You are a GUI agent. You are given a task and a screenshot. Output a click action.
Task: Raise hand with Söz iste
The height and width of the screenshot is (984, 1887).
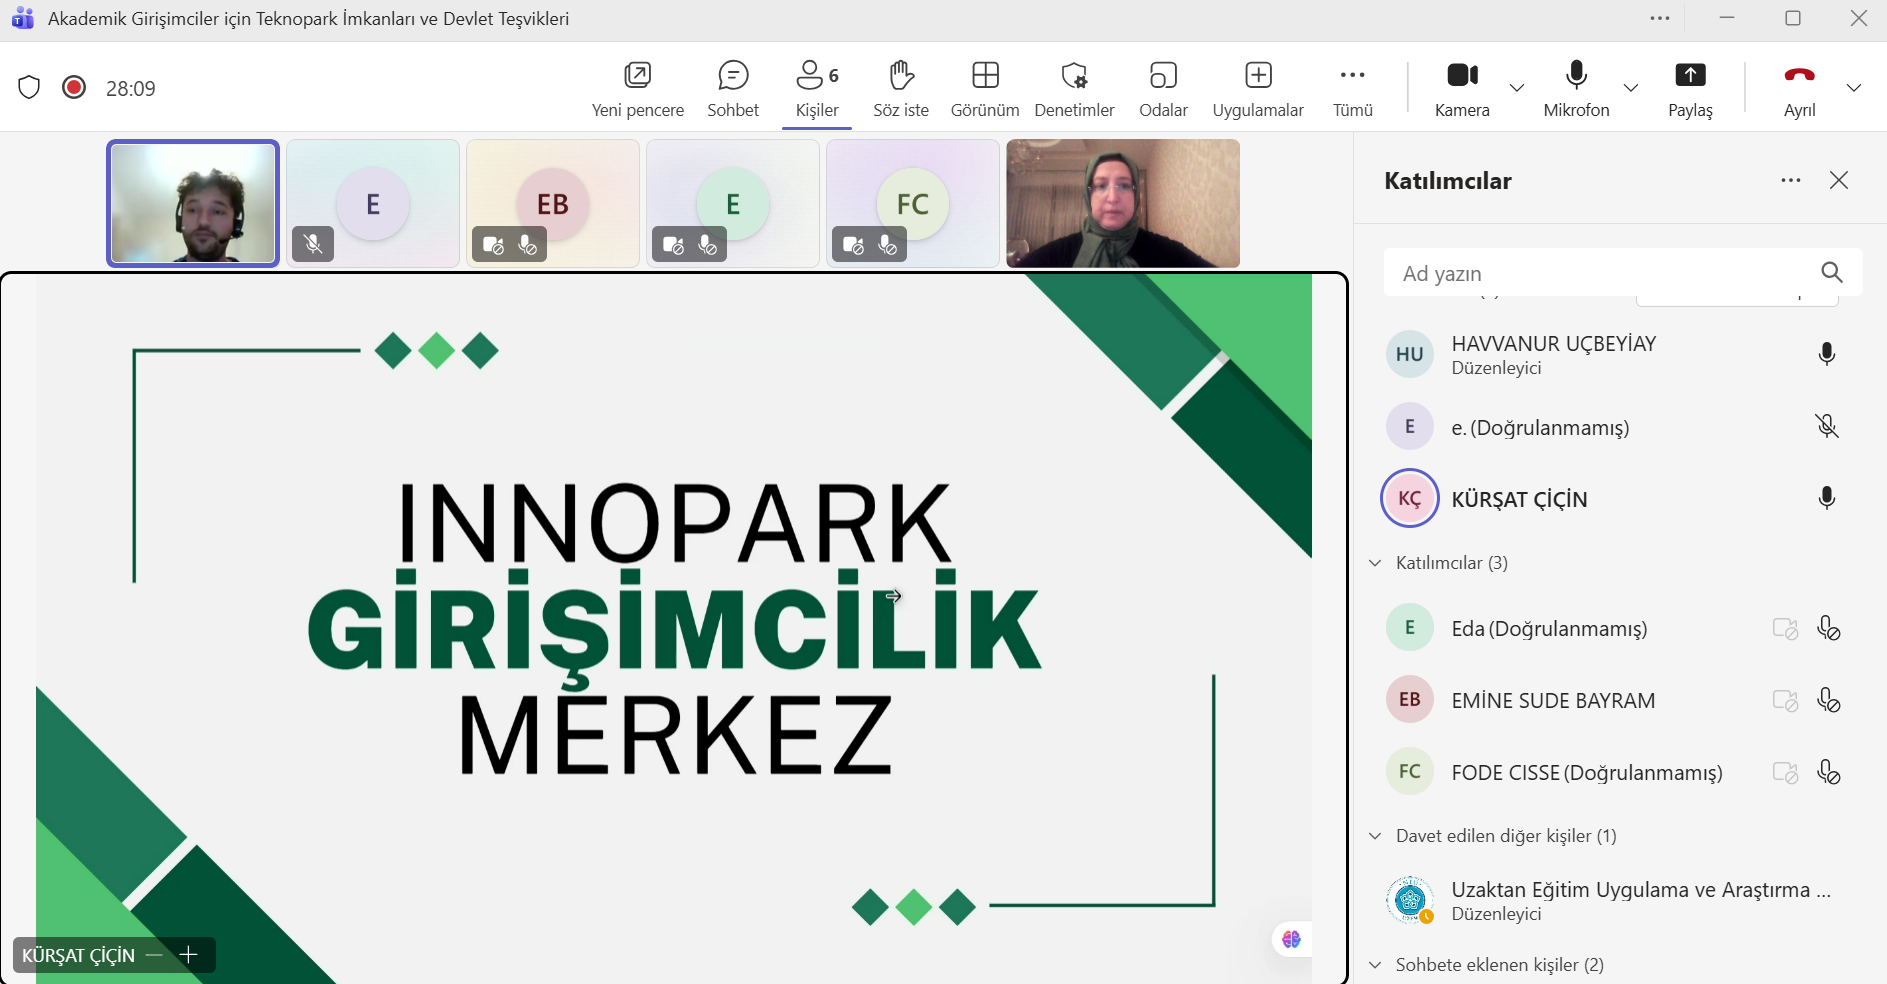pos(900,88)
